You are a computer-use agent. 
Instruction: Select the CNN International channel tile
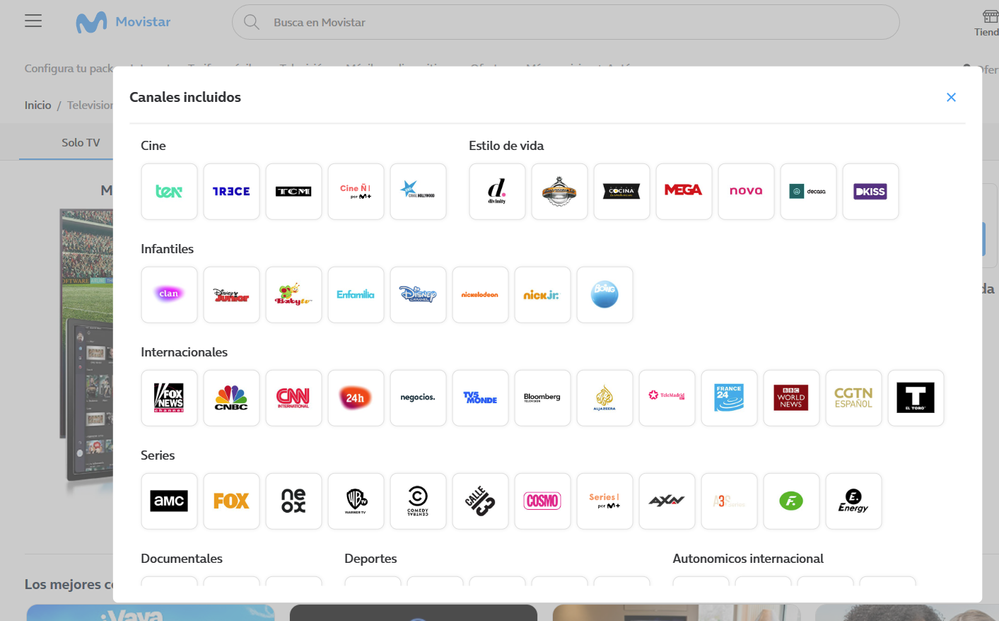pos(293,398)
